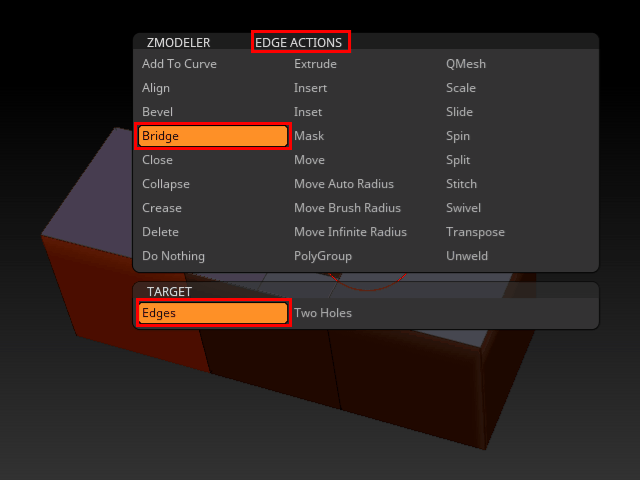
Task: Pick Move Brush Radius option
Action: pos(347,208)
